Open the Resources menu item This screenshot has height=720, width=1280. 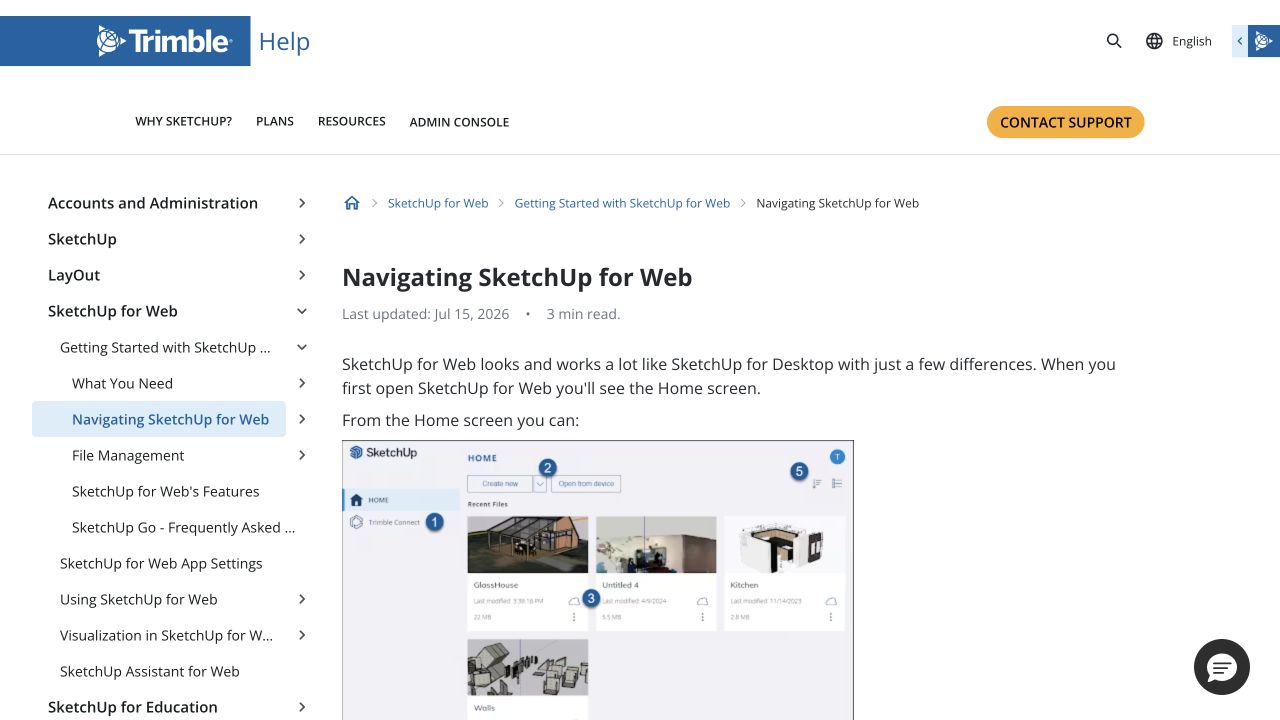[x=352, y=121]
